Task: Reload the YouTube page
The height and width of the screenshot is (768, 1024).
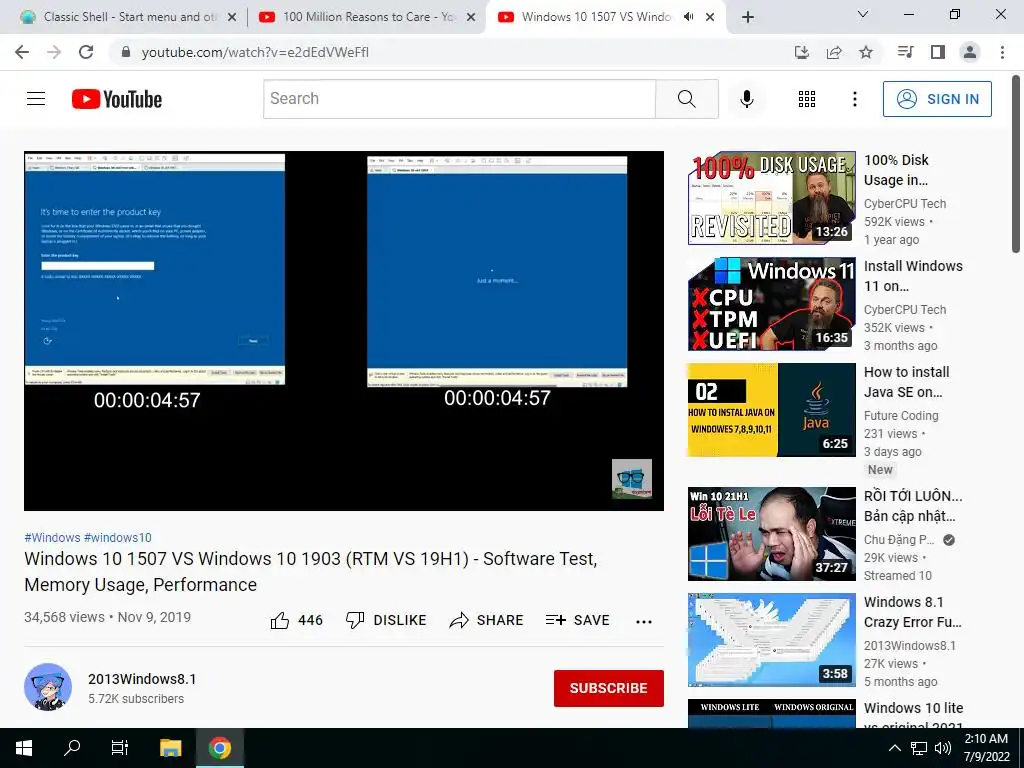Action: [x=86, y=52]
